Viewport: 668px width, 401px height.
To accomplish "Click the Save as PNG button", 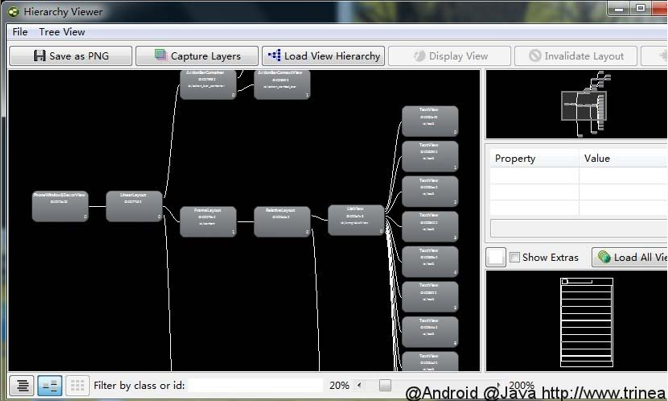I will [71, 56].
